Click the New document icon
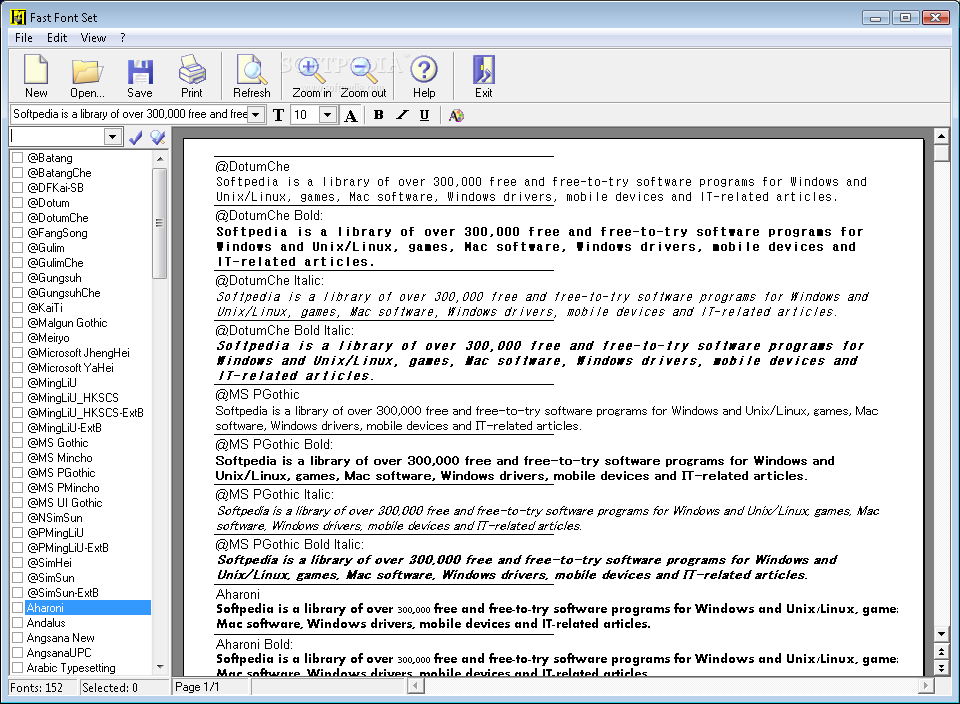Viewport: 960px width, 704px height. (36, 76)
